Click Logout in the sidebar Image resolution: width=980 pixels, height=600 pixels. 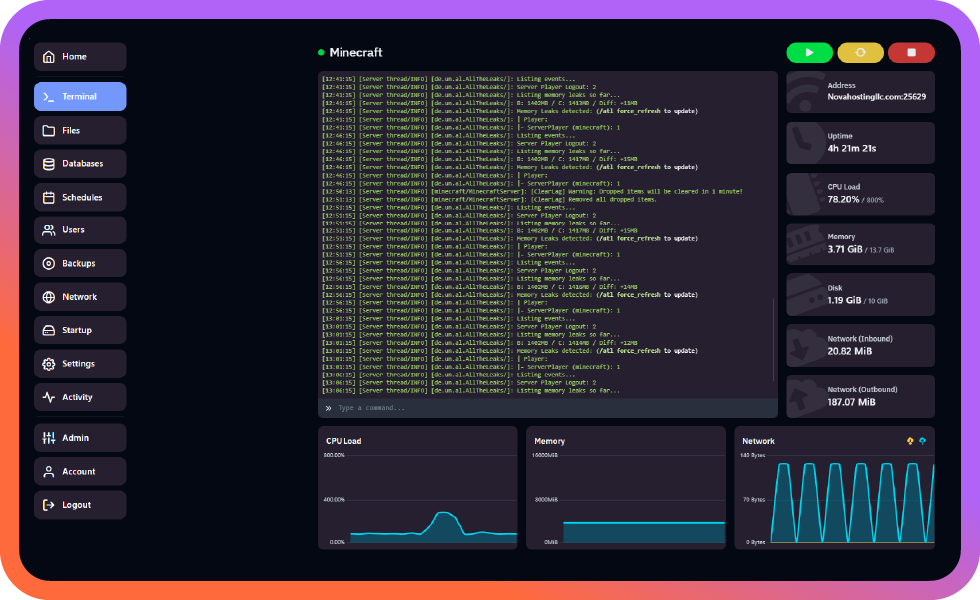click(x=80, y=505)
